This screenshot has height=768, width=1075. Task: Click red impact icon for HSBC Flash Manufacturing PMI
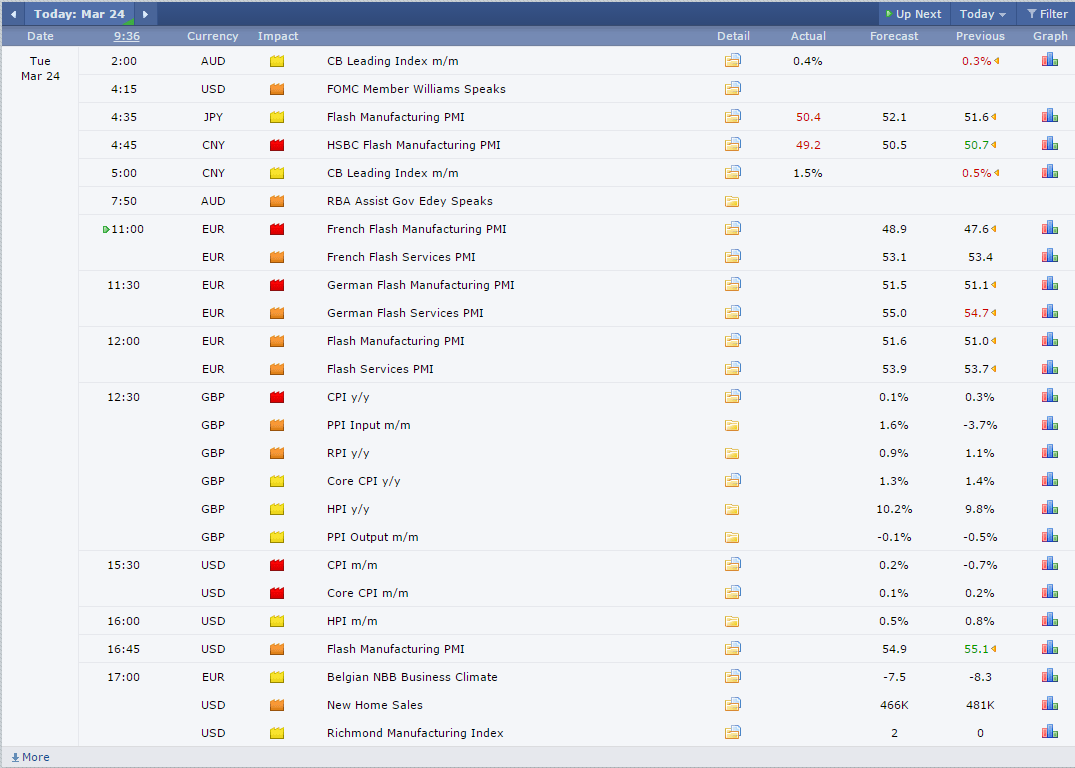277,145
